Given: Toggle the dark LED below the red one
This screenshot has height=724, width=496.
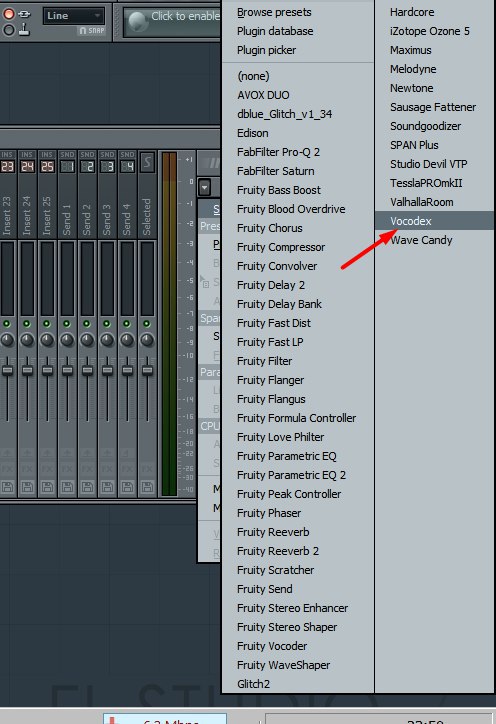Looking at the screenshot, I should click(x=9, y=30).
